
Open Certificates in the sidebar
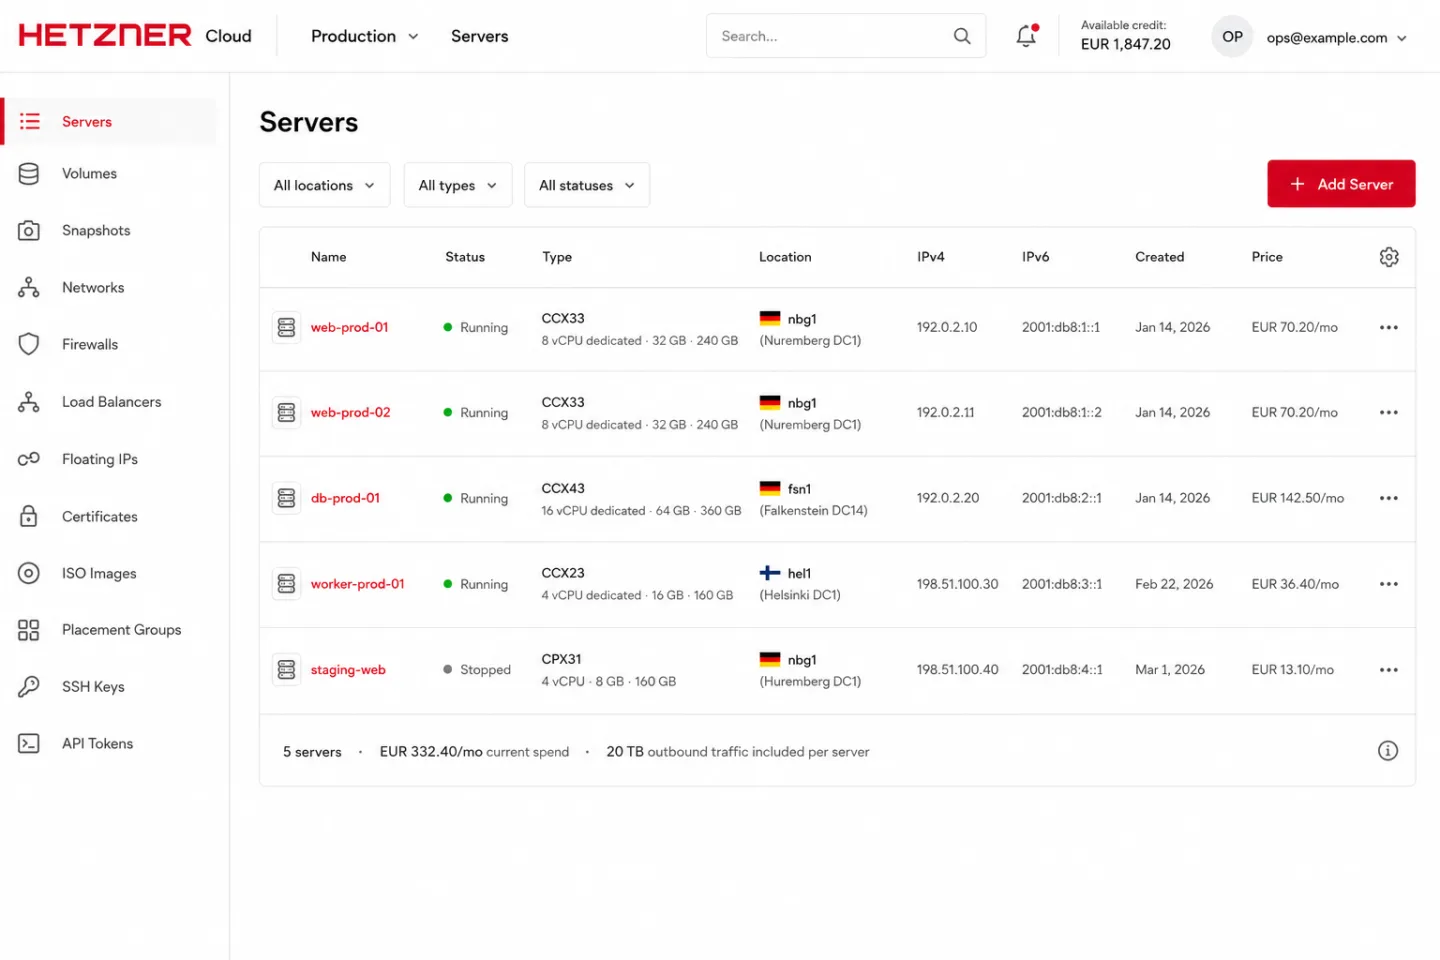coord(100,516)
